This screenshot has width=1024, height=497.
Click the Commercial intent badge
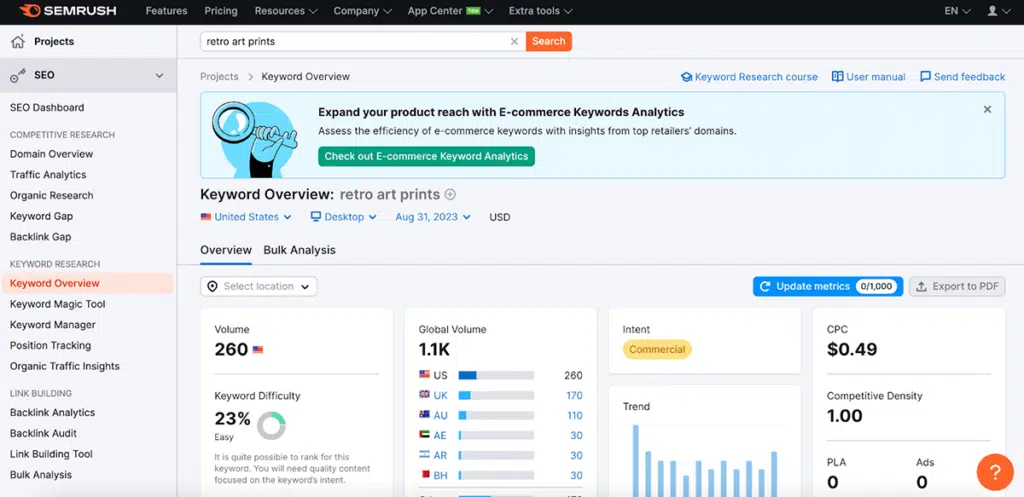pyautogui.click(x=657, y=349)
